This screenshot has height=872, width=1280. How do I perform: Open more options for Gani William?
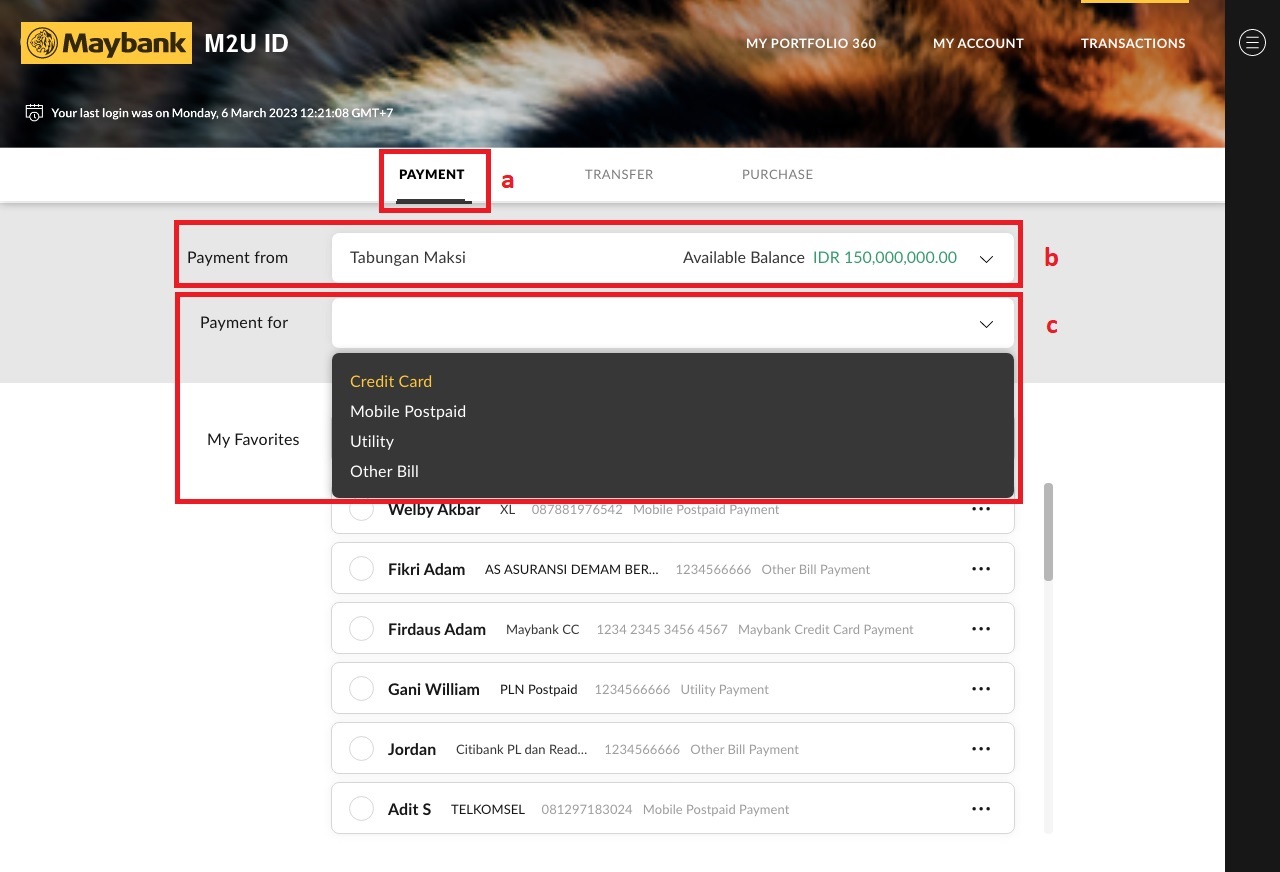click(980, 689)
